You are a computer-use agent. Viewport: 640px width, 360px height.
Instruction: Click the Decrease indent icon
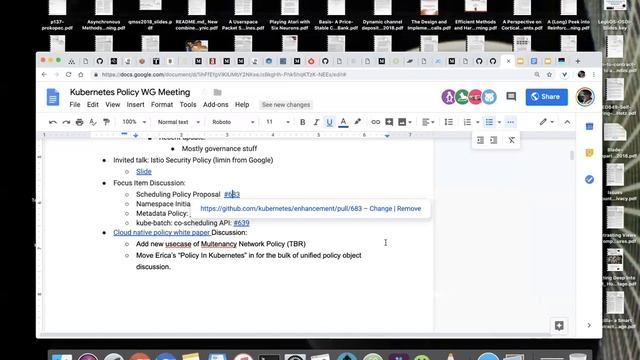click(480, 140)
